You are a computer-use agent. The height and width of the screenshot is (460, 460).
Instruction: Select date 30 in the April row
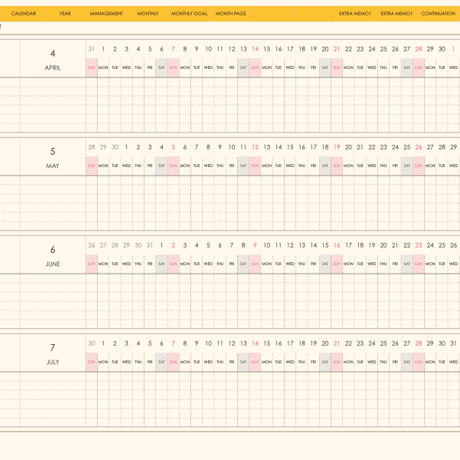coord(442,49)
